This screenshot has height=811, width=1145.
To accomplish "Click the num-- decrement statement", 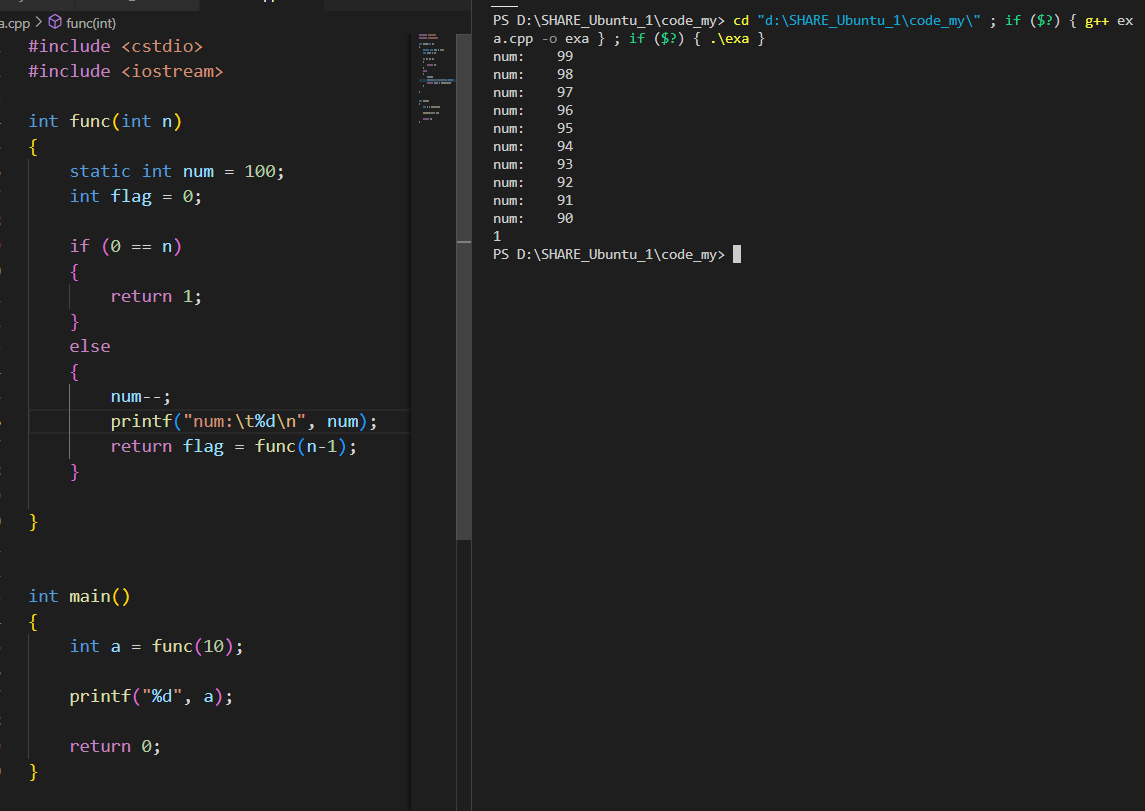I will click(x=141, y=396).
